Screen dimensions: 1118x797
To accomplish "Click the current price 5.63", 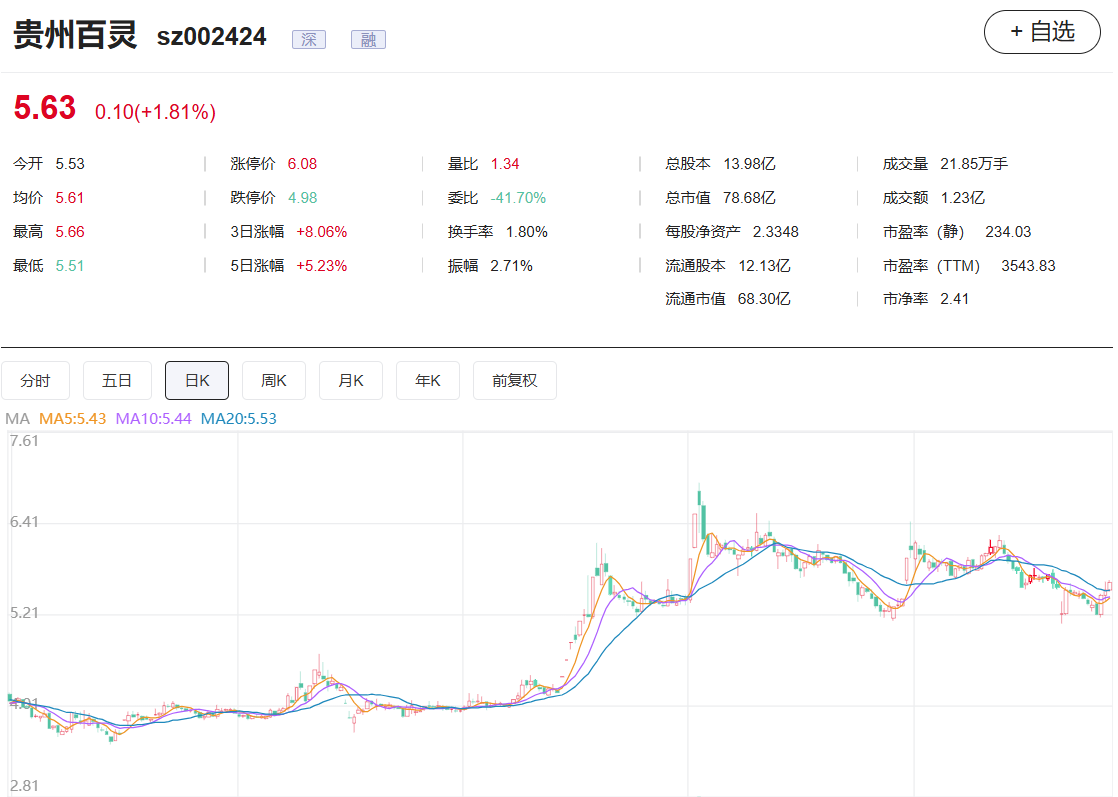I will [44, 108].
